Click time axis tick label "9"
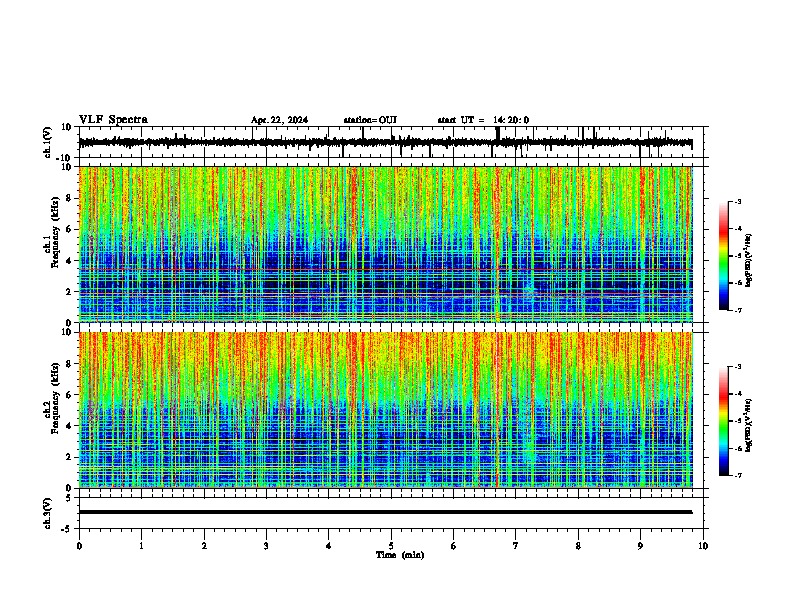The height and width of the screenshot is (612, 792). point(640,546)
